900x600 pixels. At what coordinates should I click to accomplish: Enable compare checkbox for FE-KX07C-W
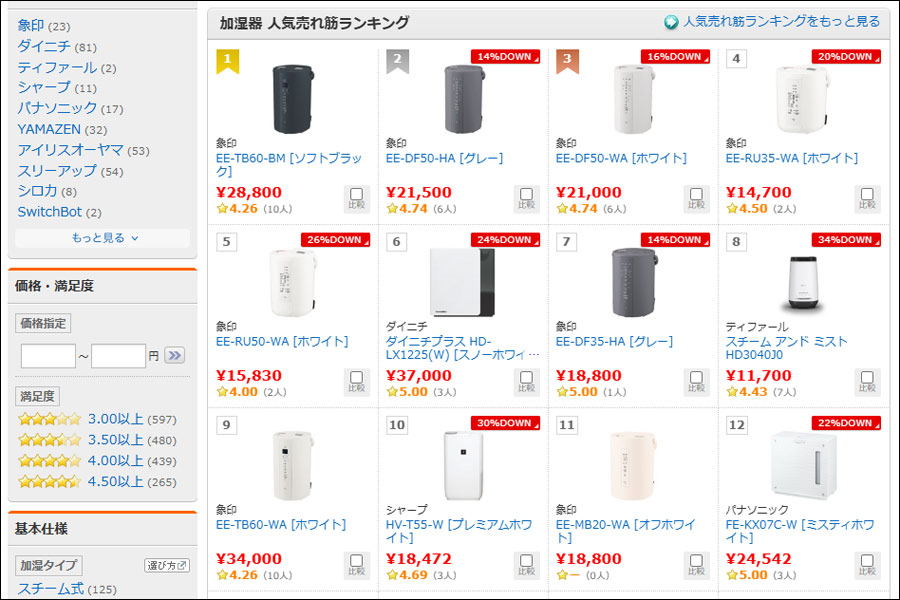(x=867, y=560)
